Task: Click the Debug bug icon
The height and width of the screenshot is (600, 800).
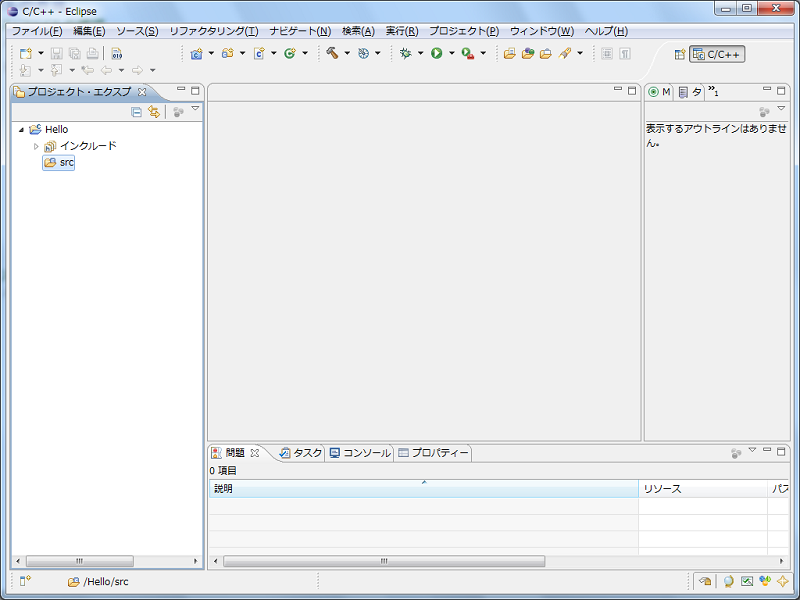Action: (405, 53)
